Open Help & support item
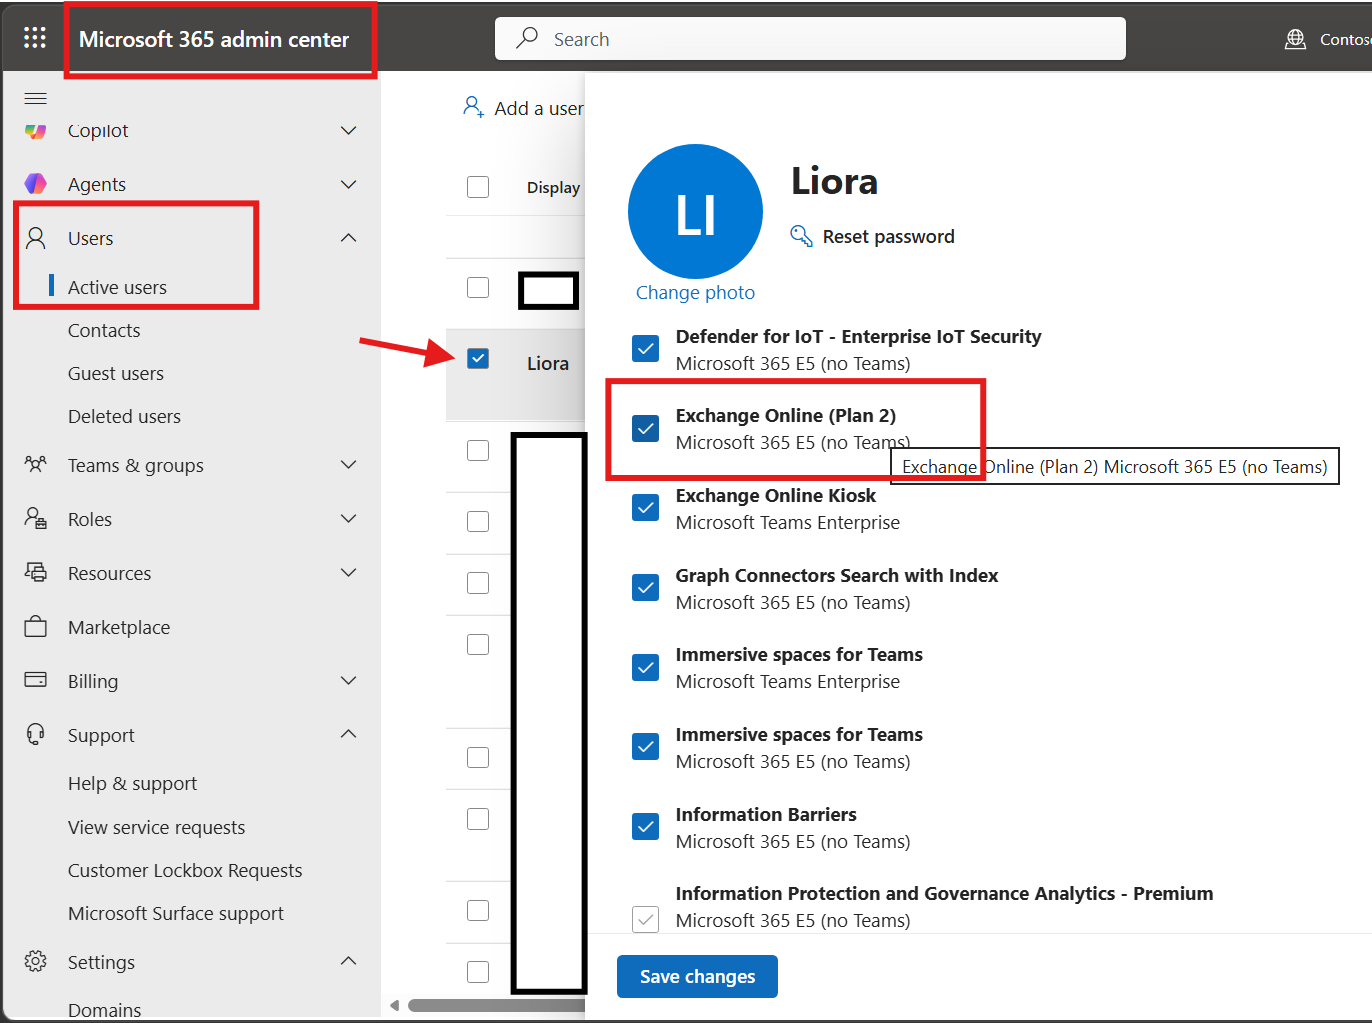1372x1023 pixels. click(132, 783)
